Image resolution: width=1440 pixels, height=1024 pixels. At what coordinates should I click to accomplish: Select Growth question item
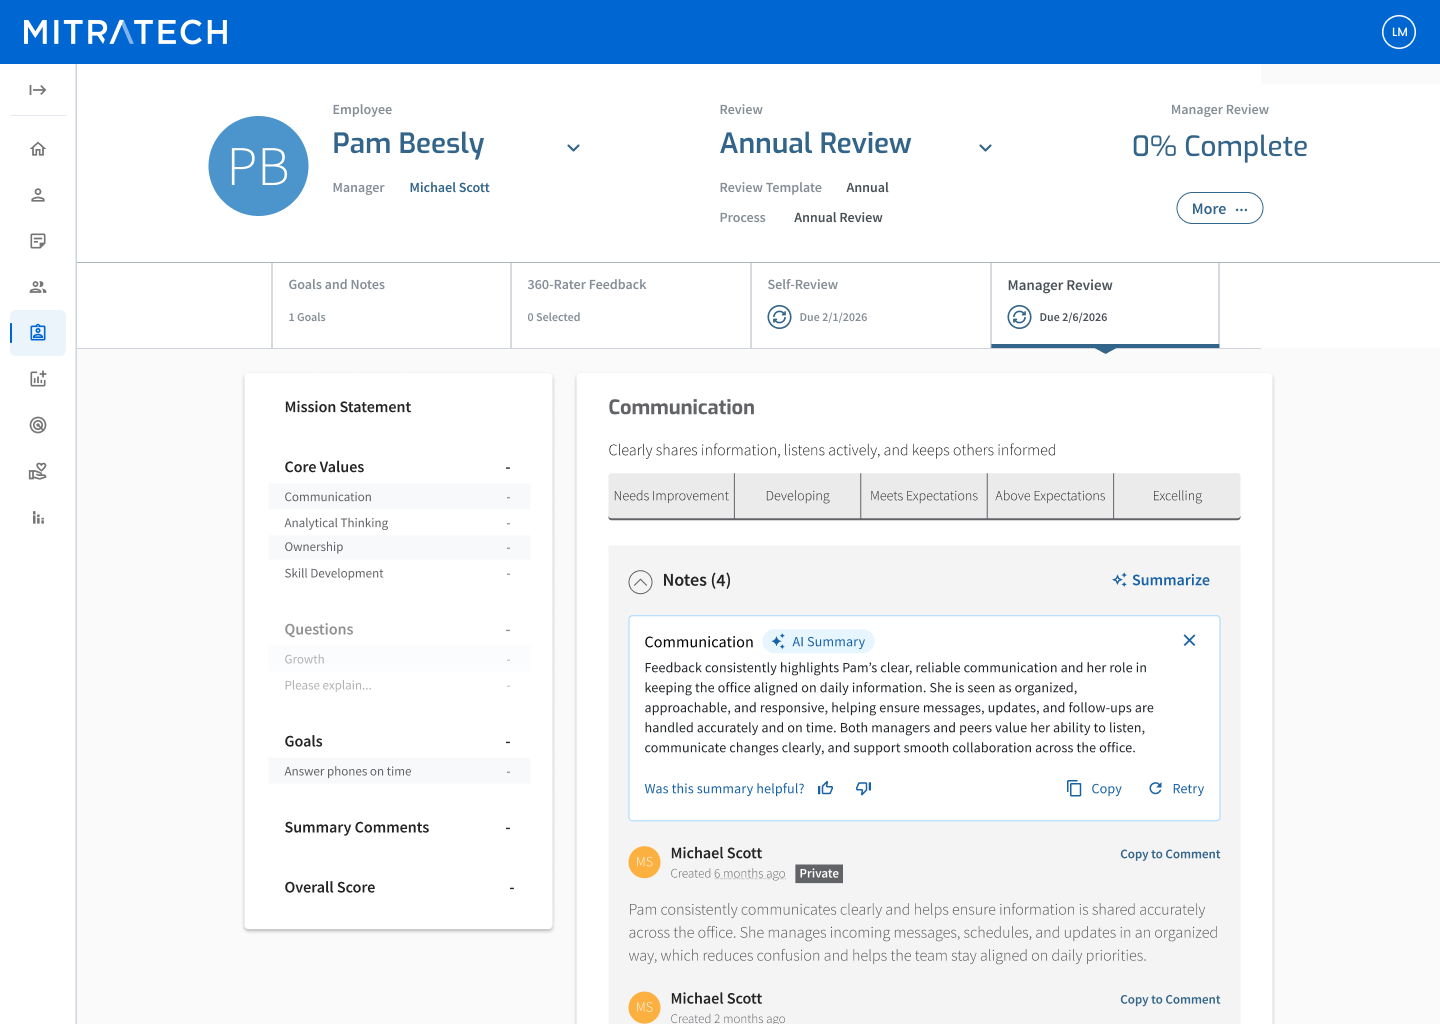click(x=399, y=659)
